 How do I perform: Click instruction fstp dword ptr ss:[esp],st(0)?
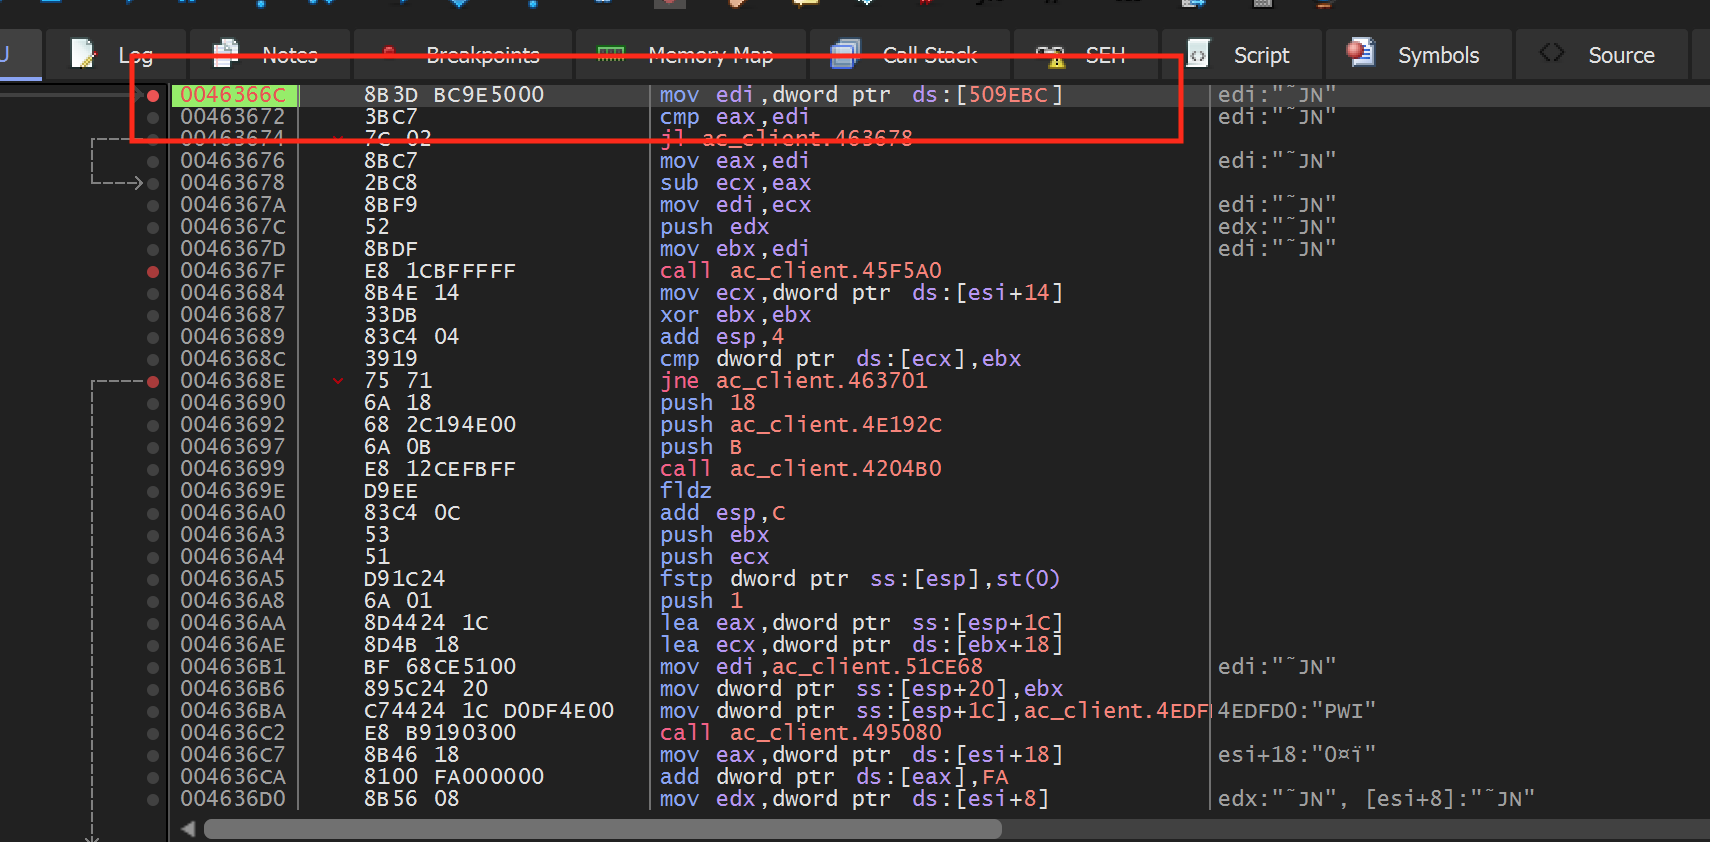(x=859, y=579)
